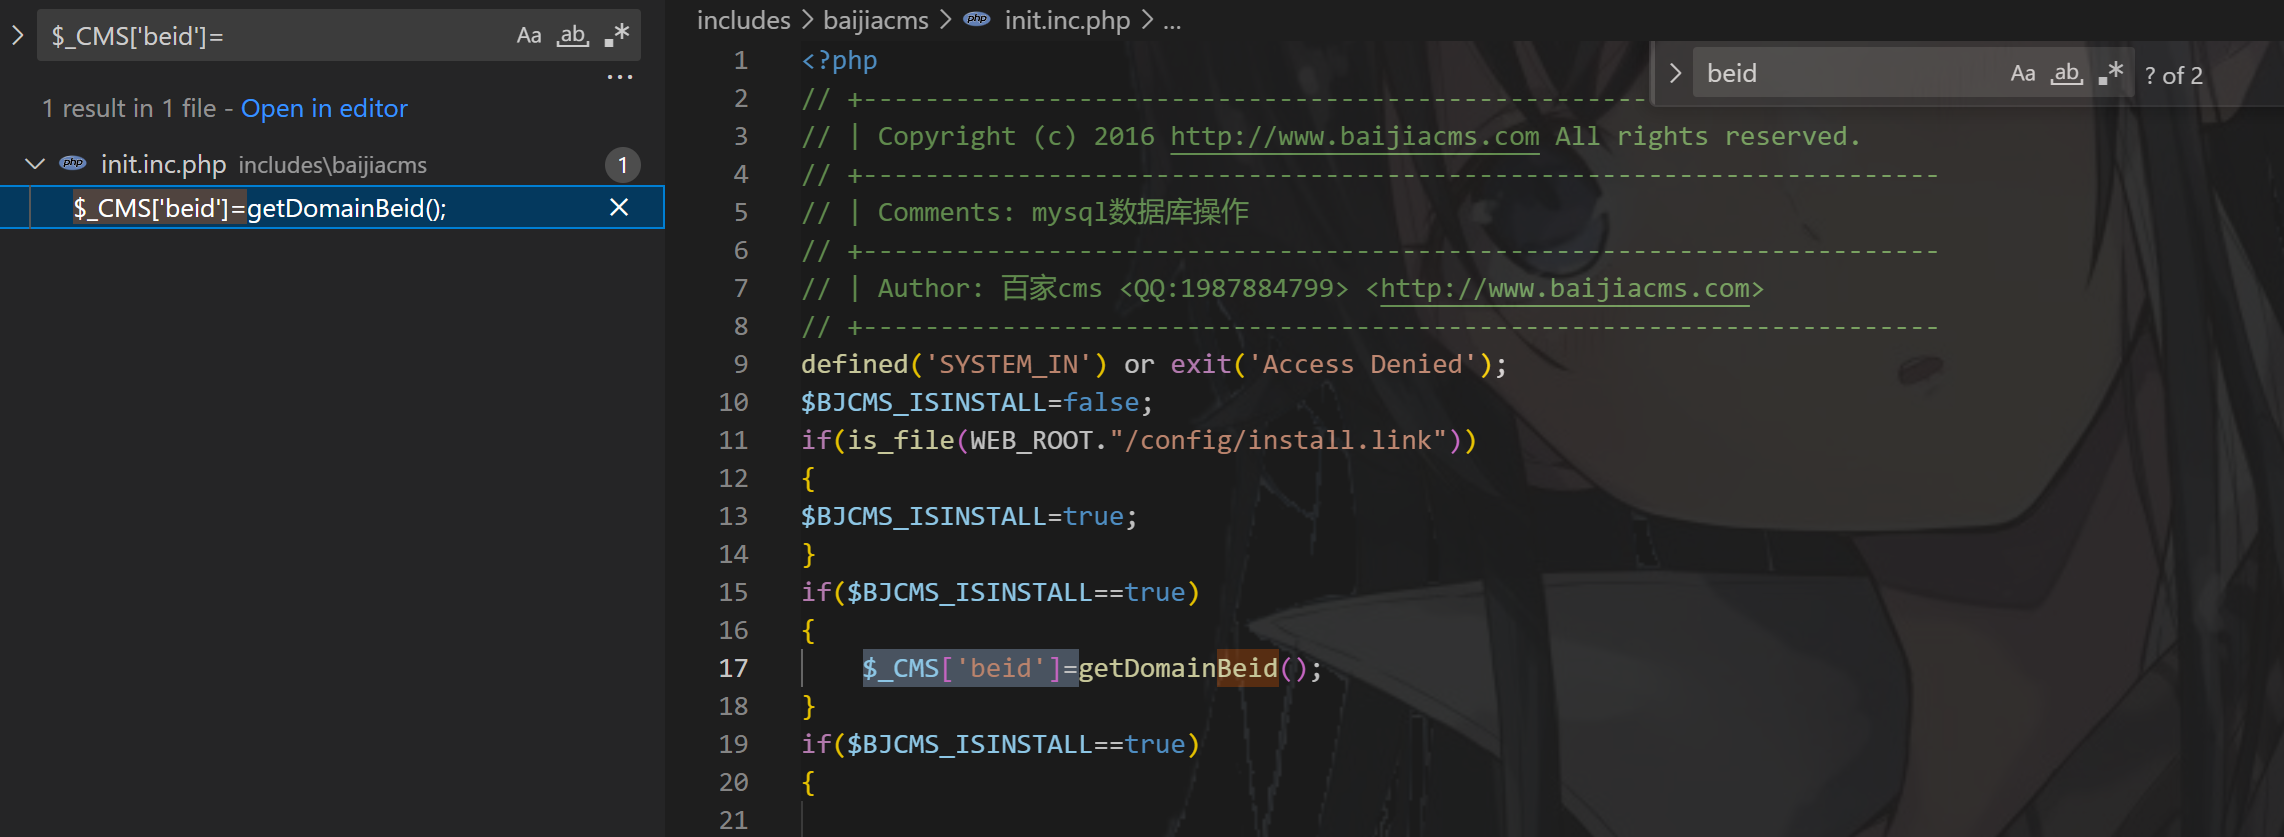Image resolution: width=2284 pixels, height=837 pixels.
Task: Click the PHP icon in the breadcrumb
Action: pos(977,19)
